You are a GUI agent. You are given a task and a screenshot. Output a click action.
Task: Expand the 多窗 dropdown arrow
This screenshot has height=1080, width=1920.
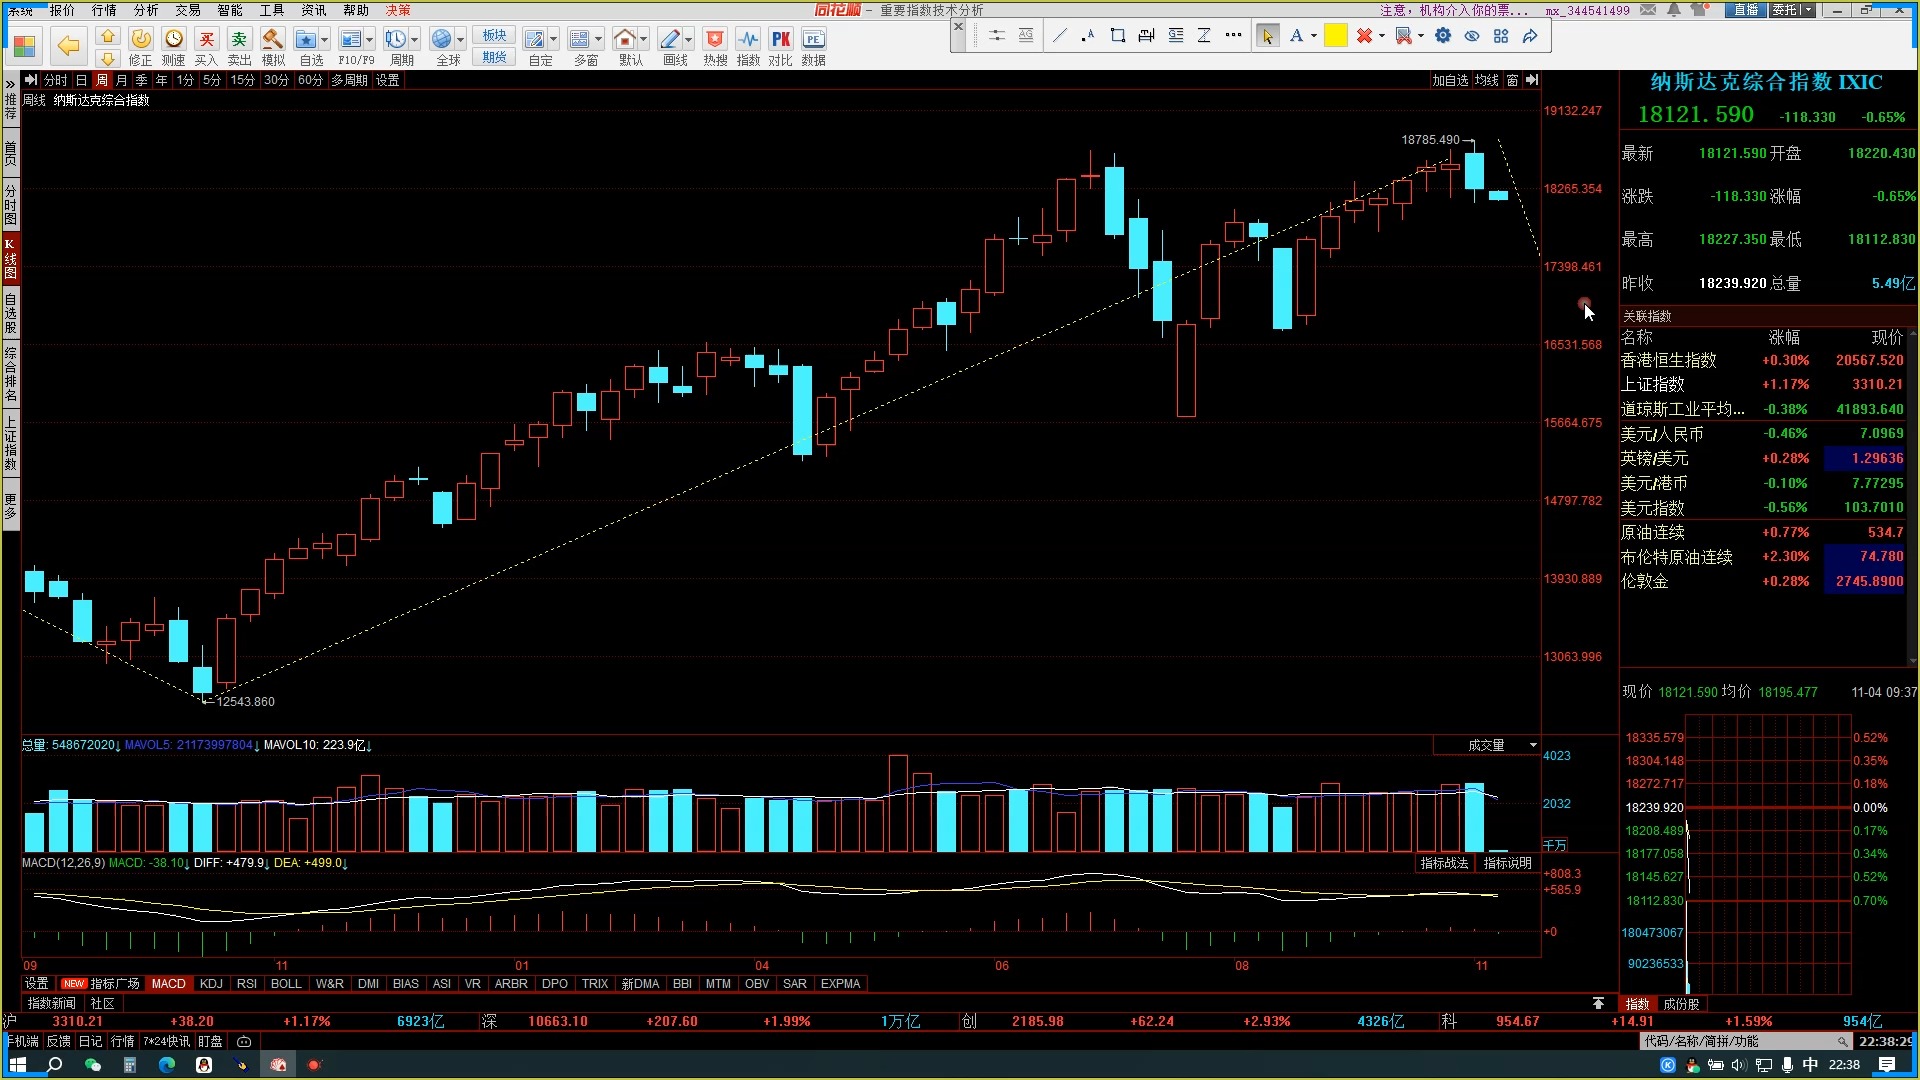tap(599, 40)
